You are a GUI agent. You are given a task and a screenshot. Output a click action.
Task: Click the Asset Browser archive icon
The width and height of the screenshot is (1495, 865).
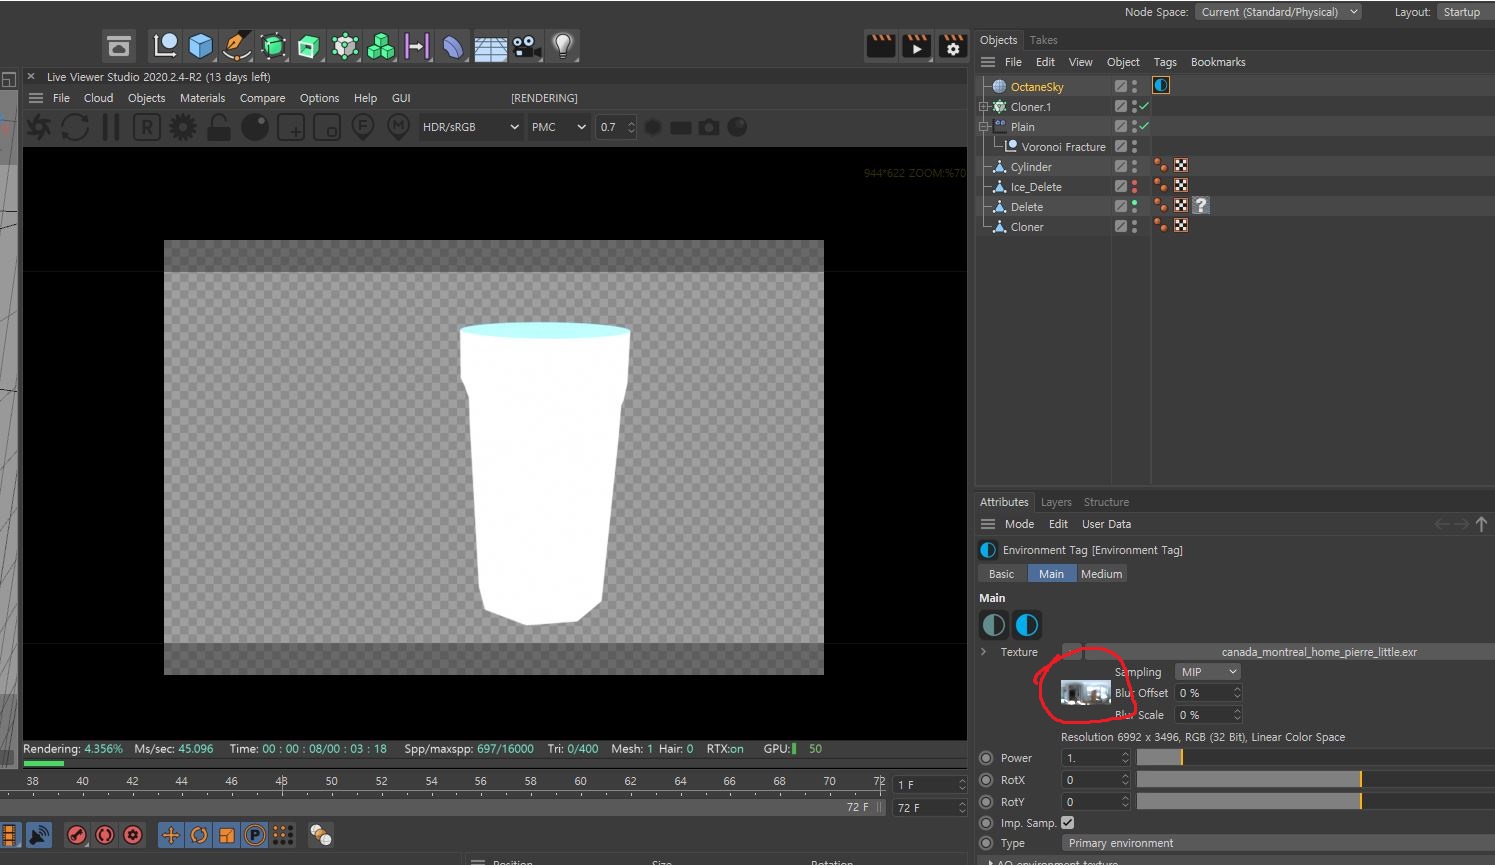(x=119, y=46)
